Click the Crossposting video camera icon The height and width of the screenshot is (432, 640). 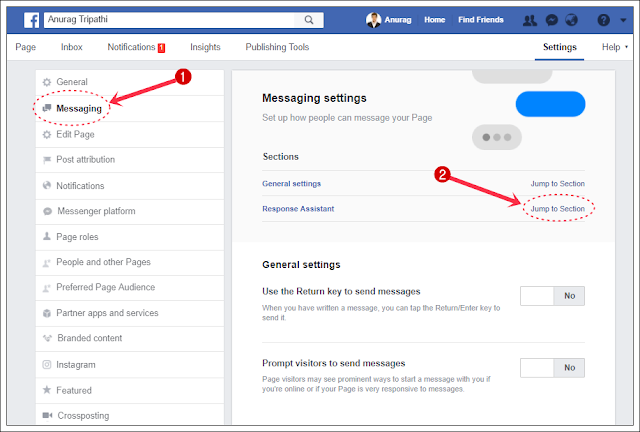coord(47,415)
